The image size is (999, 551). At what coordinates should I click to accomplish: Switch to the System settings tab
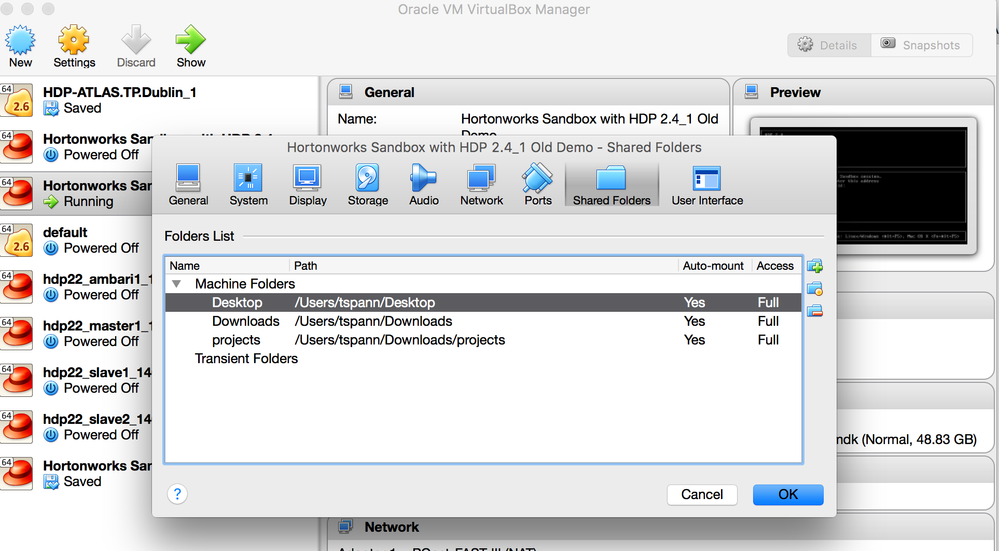[248, 185]
